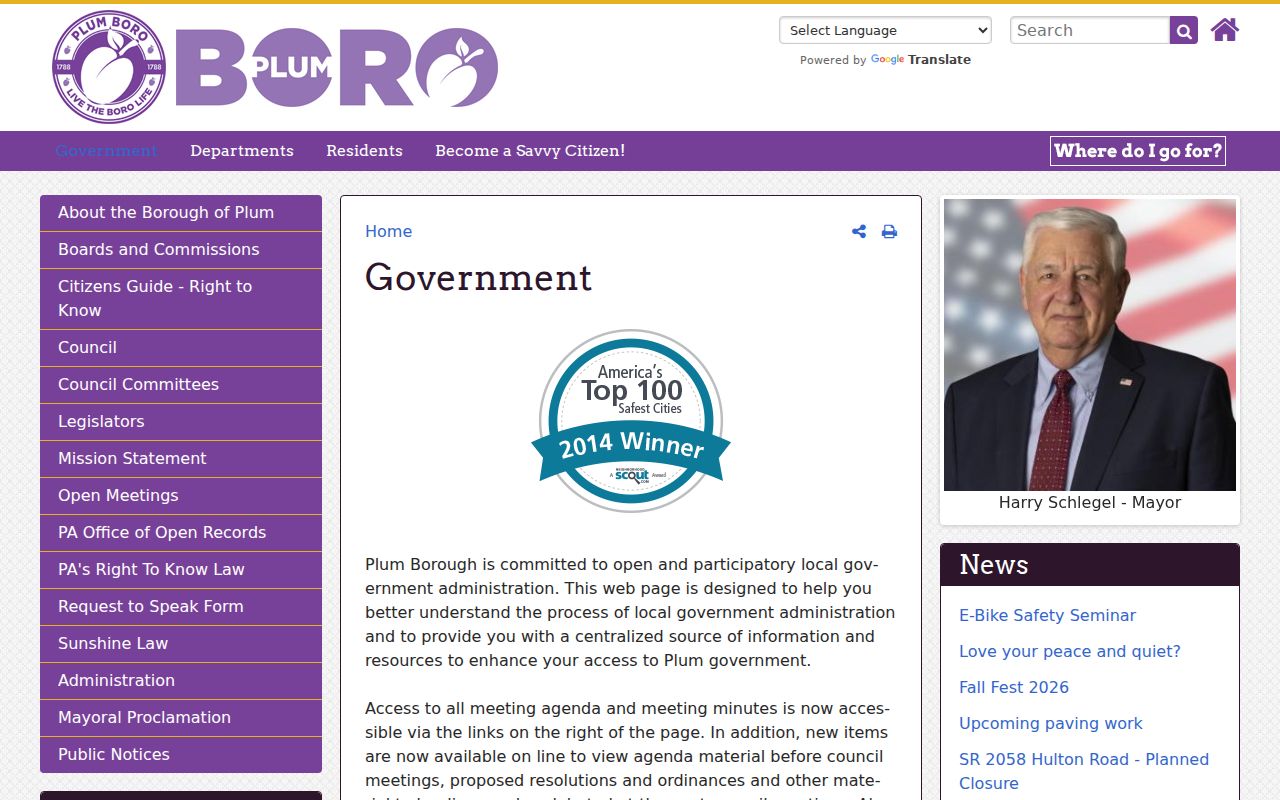1280x800 pixels.
Task: Click the Home breadcrumb link
Action: 388,232
